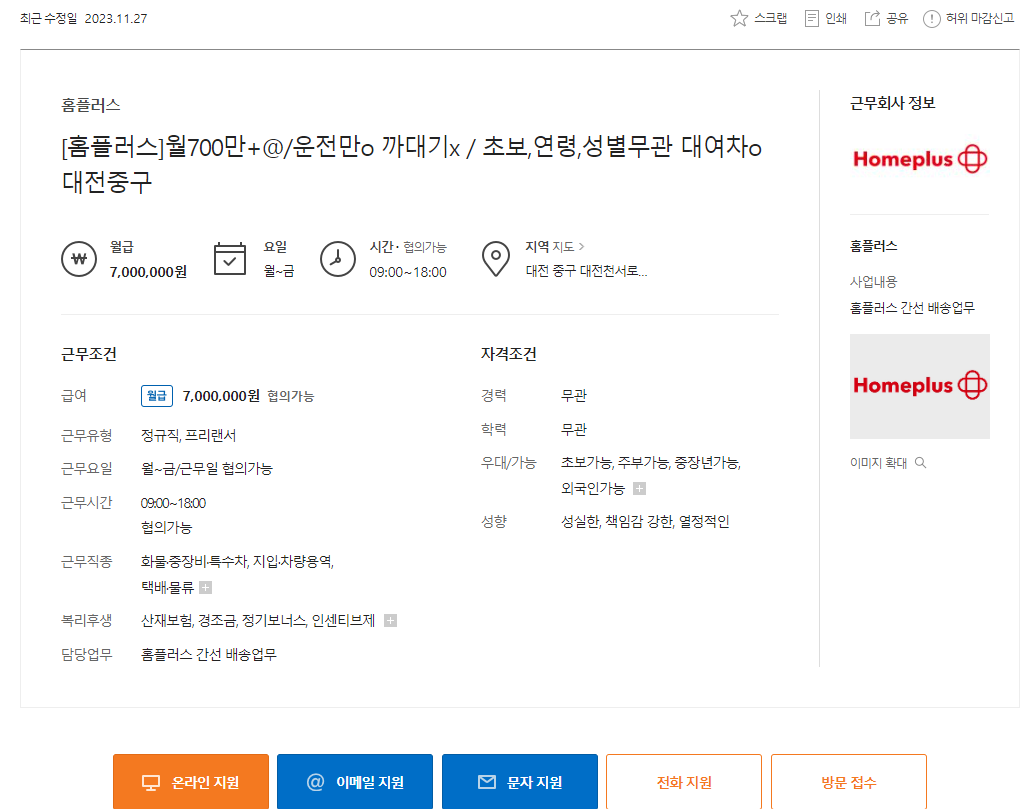
Task: Click the print icon
Action: click(812, 18)
